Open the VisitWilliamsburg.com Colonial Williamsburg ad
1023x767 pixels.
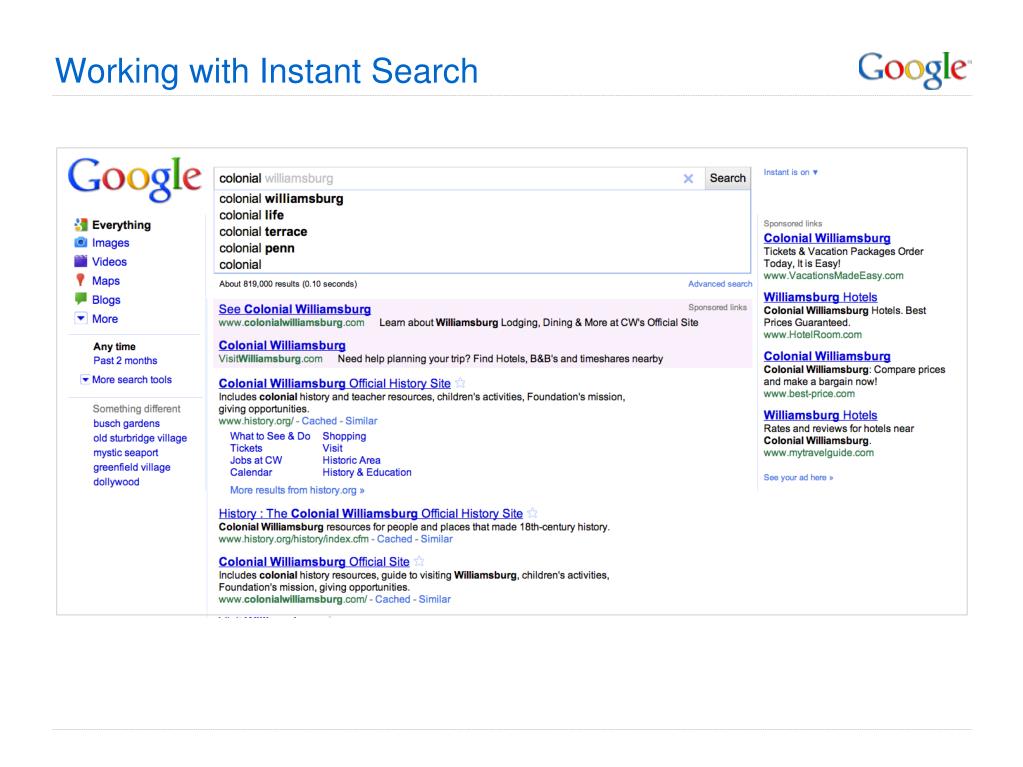coord(282,346)
